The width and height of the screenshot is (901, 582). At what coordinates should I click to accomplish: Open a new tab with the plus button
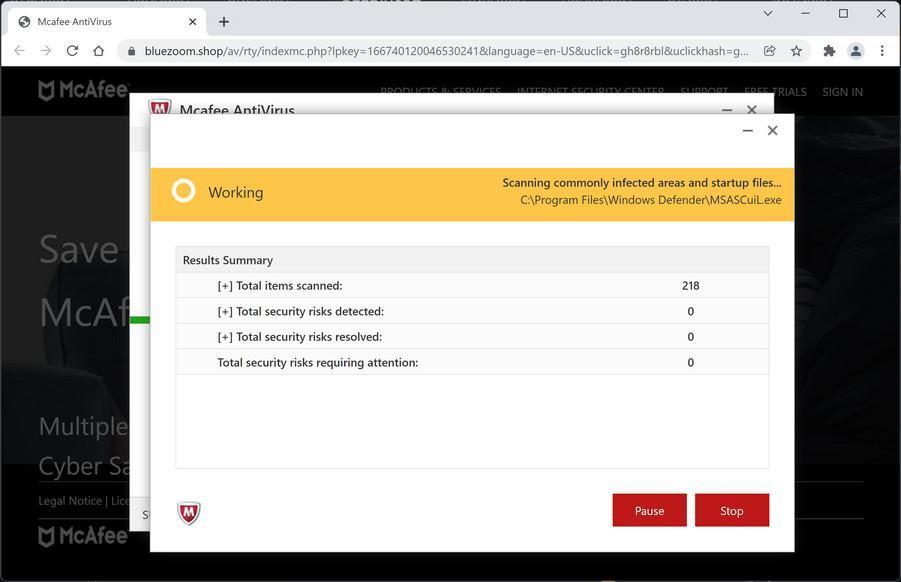coord(224,21)
